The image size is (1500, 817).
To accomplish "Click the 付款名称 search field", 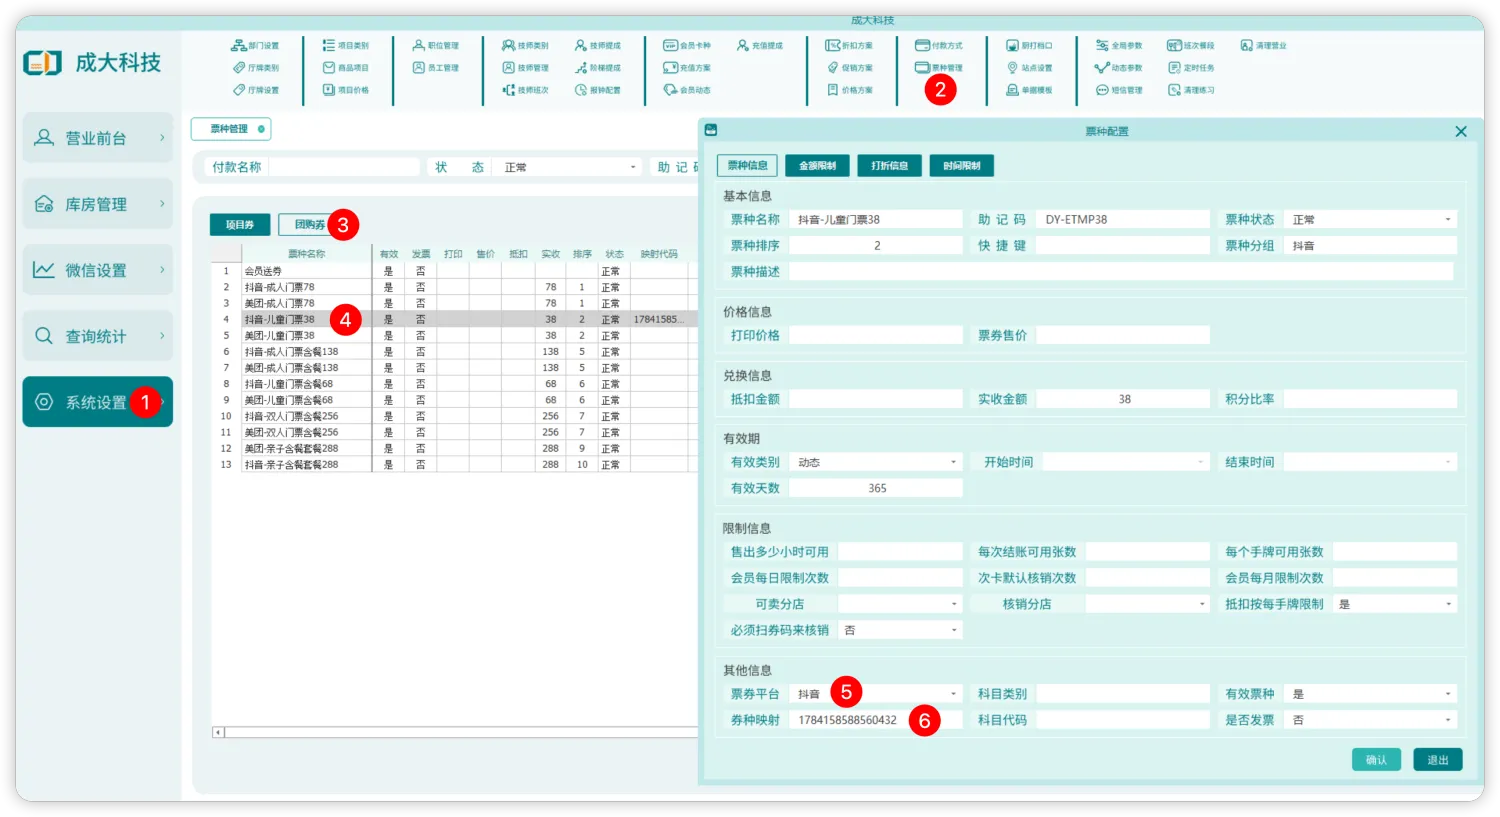I will 344,167.
